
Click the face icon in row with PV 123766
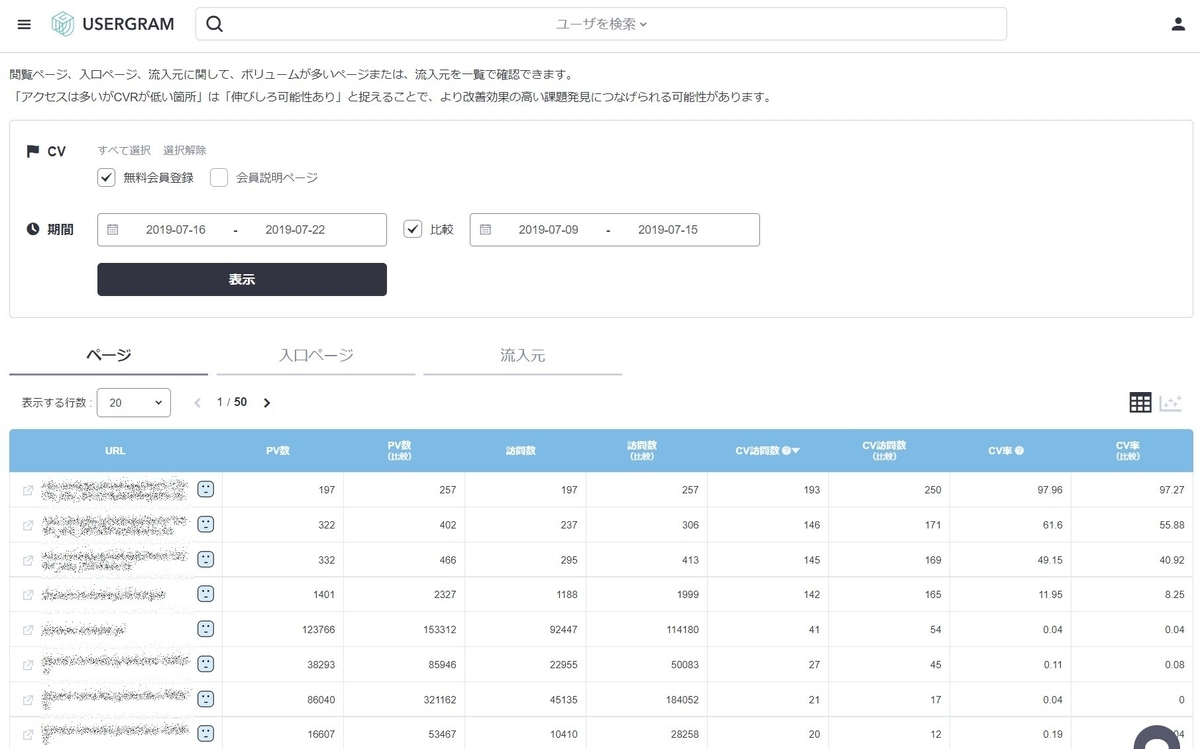205,629
